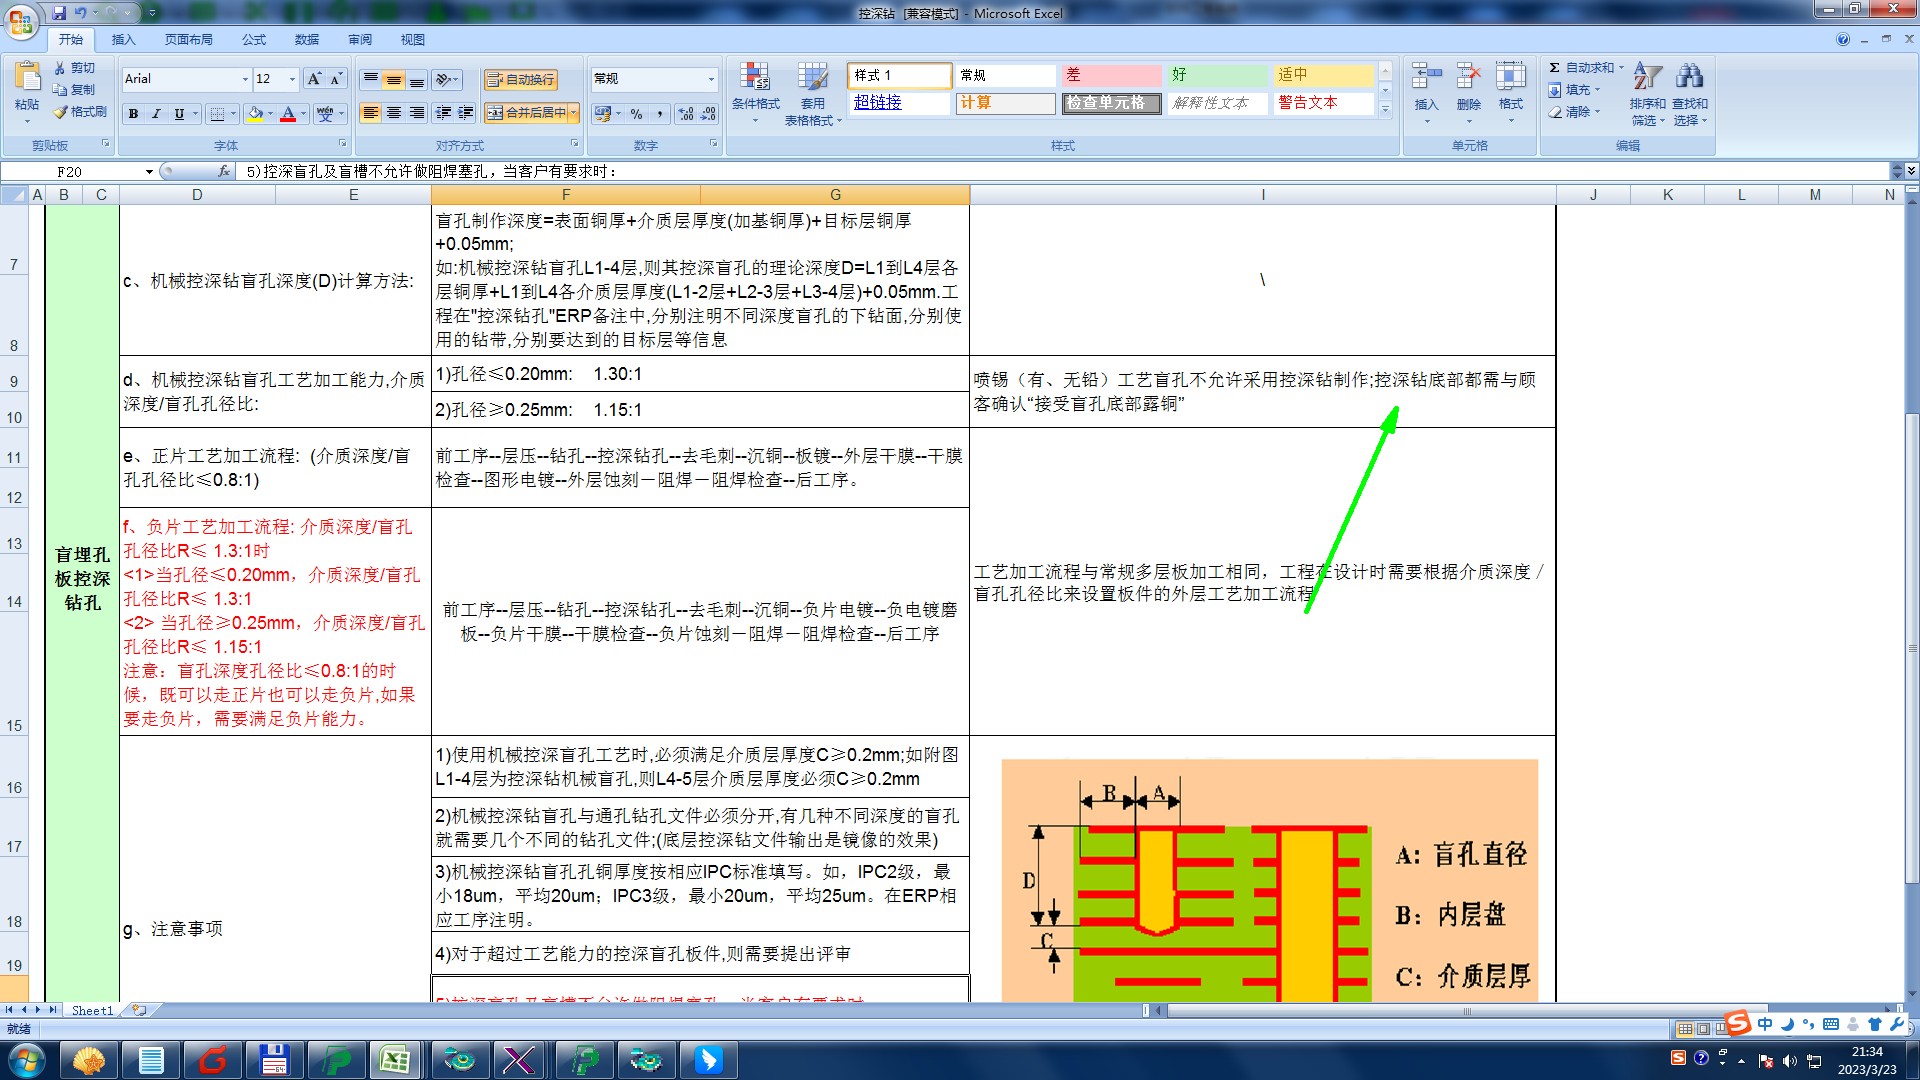
Task: Click the Find and Select binoculars icon
Action: 1689,78
